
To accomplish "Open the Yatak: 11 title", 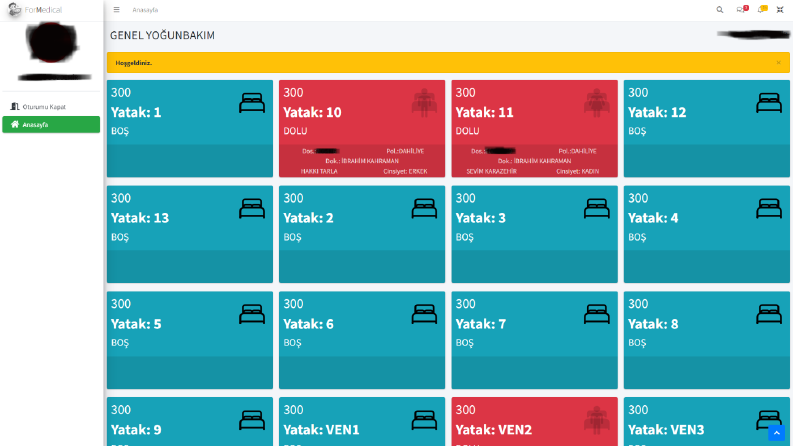I will tap(484, 112).
